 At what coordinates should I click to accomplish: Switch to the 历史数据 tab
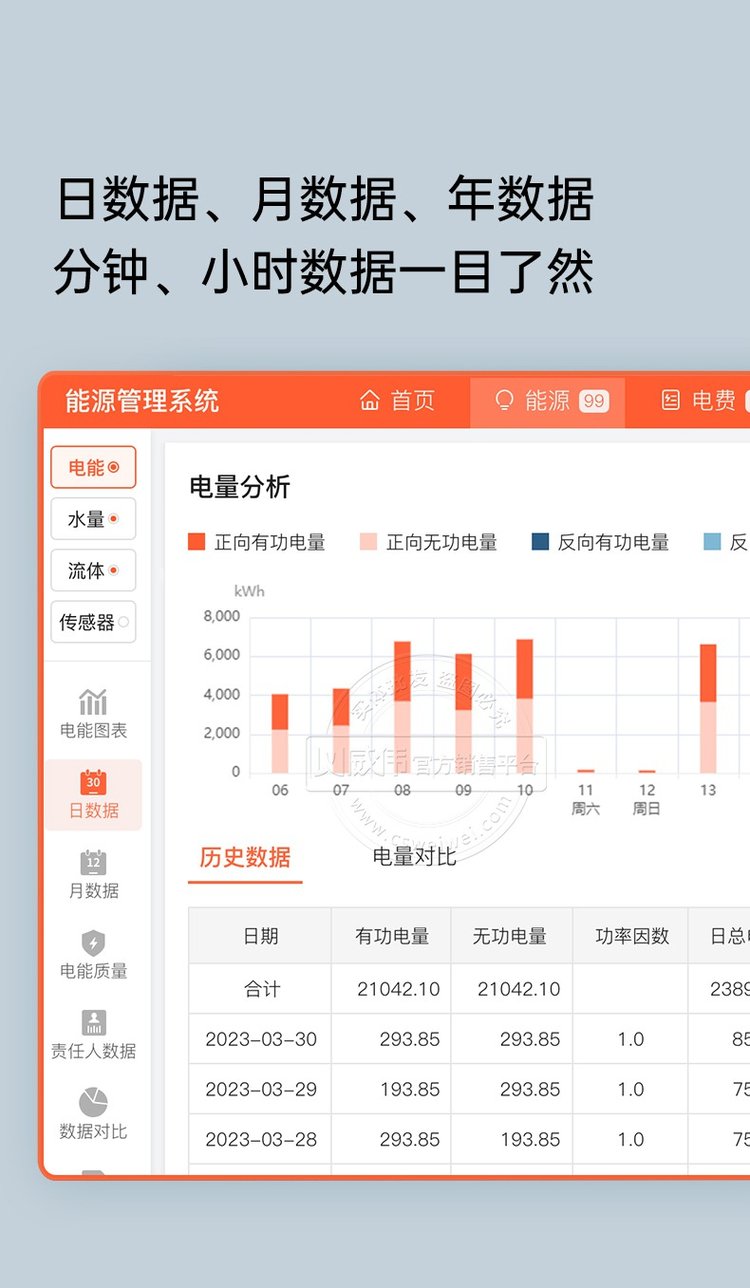point(245,857)
